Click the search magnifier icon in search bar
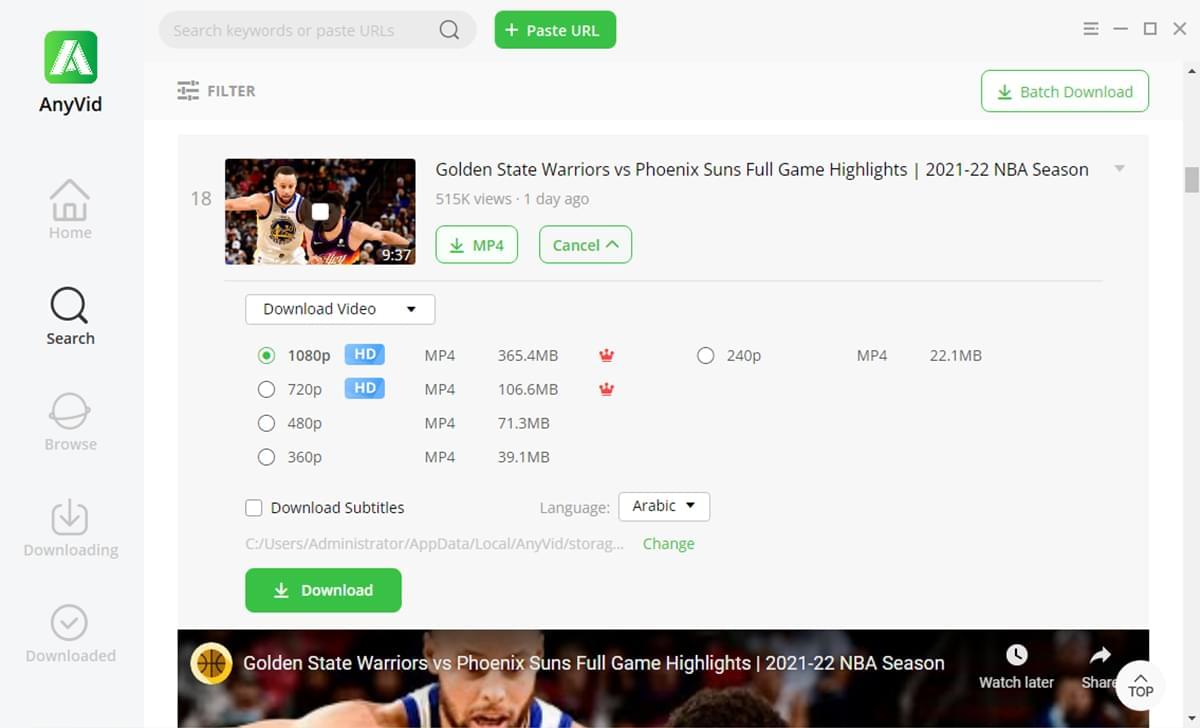This screenshot has height=728, width=1200. pyautogui.click(x=449, y=30)
